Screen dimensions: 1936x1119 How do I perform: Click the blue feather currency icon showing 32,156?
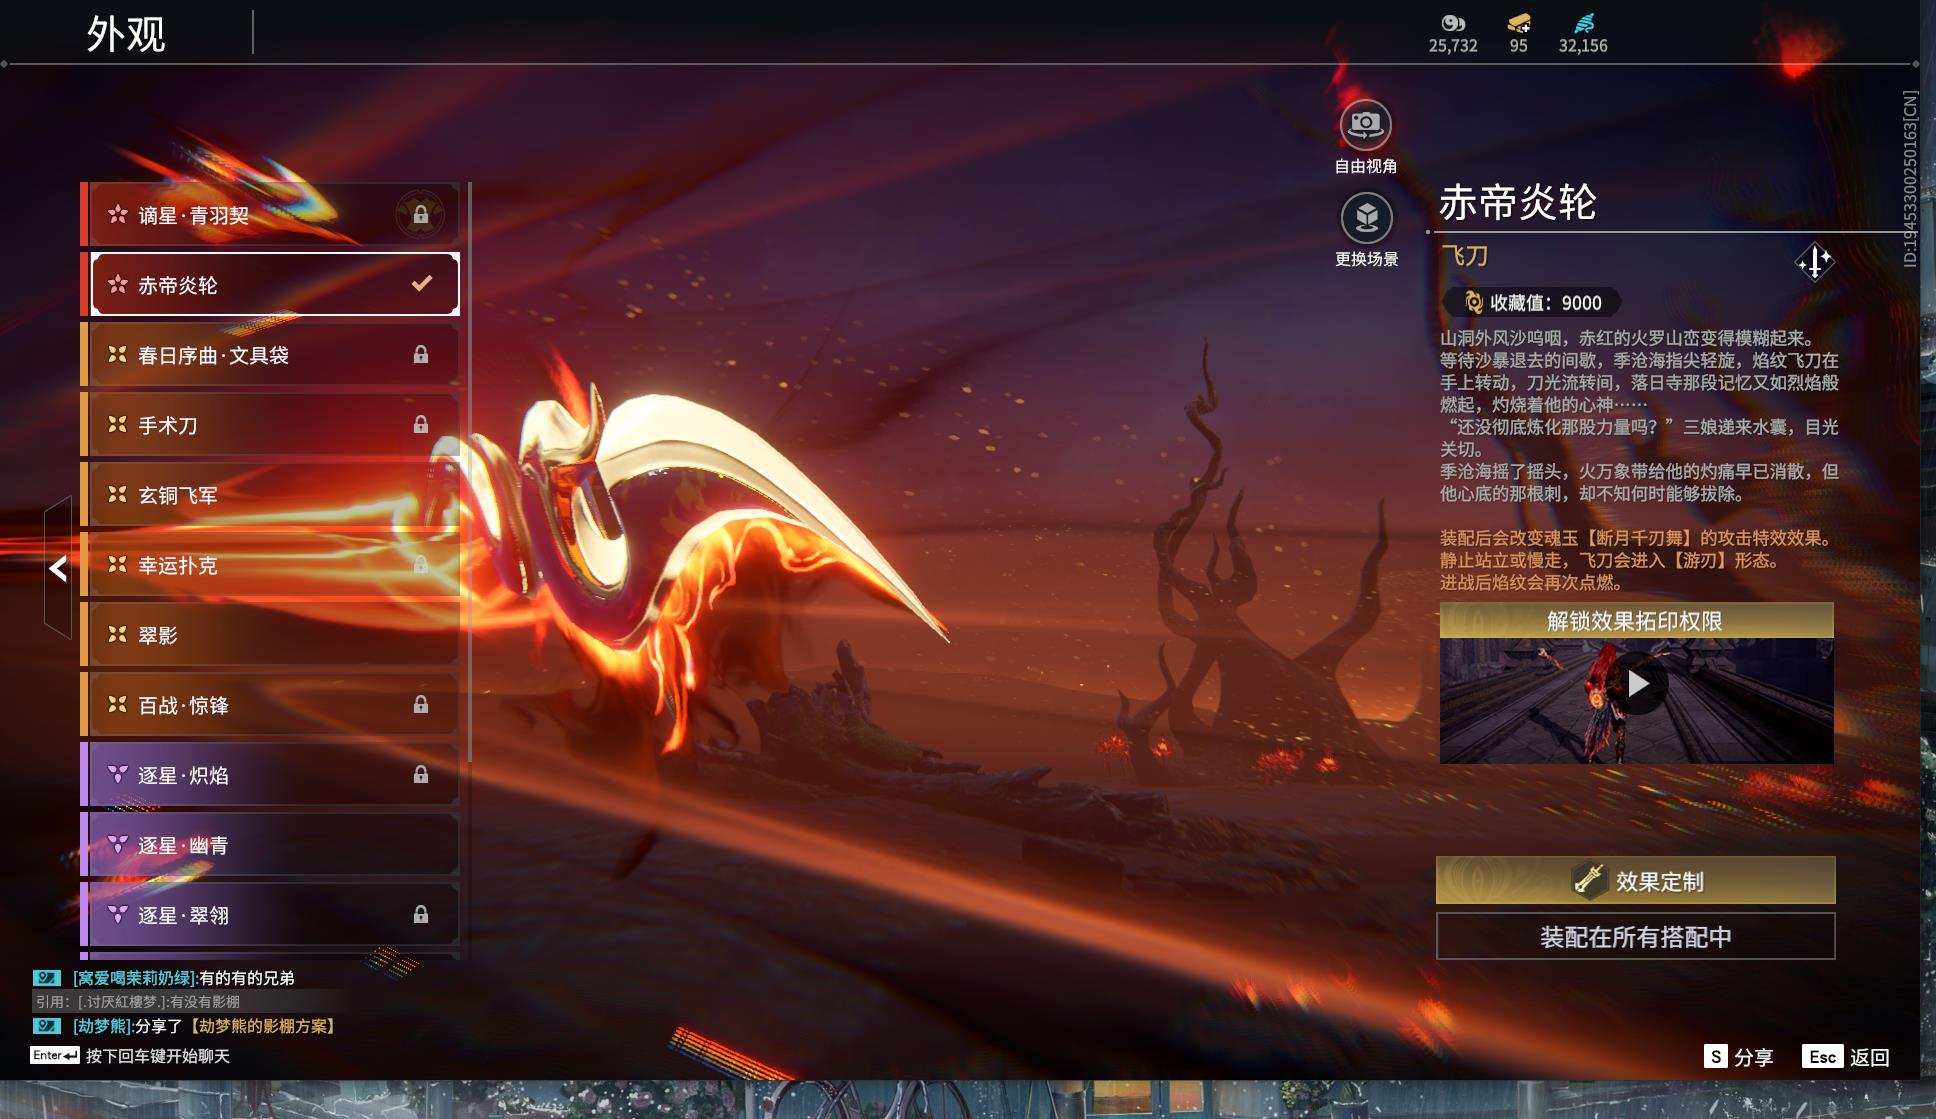coord(1584,23)
